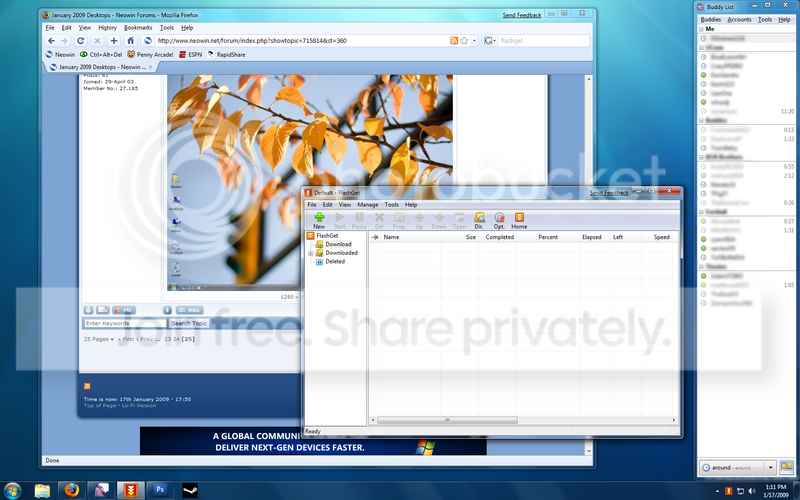
Task: Open the Penny Arcade! bookmark
Action: (150, 55)
